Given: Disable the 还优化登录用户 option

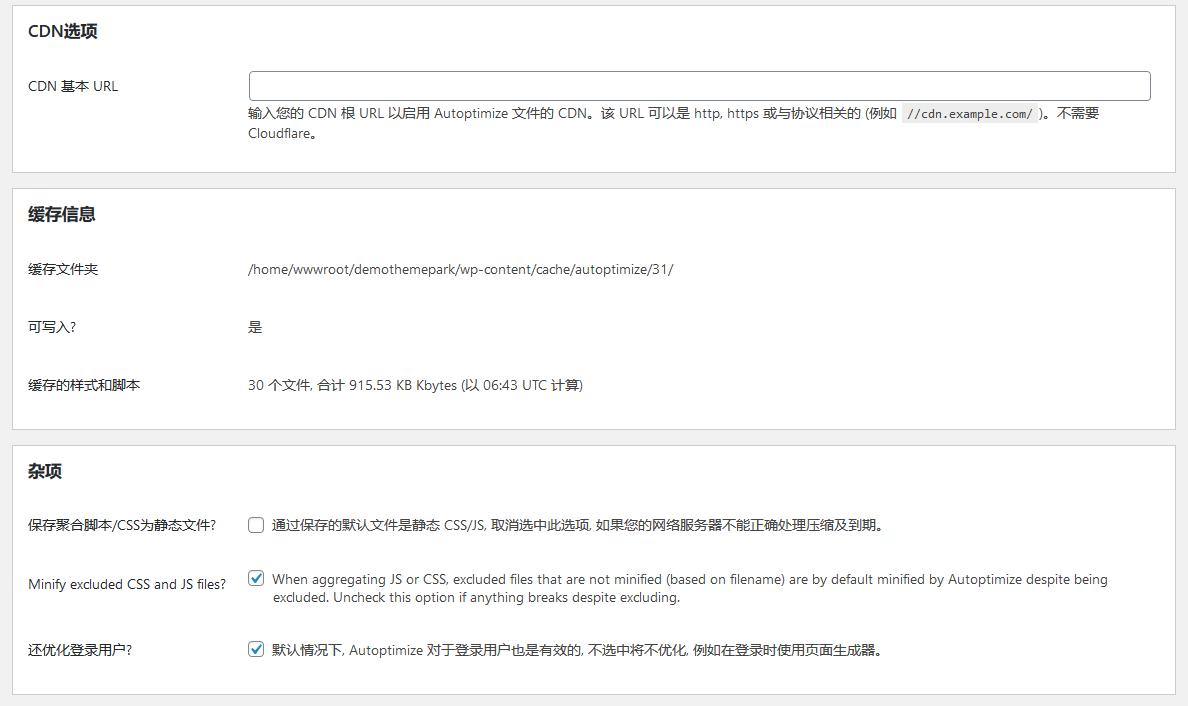Looking at the screenshot, I should pyautogui.click(x=256, y=649).
